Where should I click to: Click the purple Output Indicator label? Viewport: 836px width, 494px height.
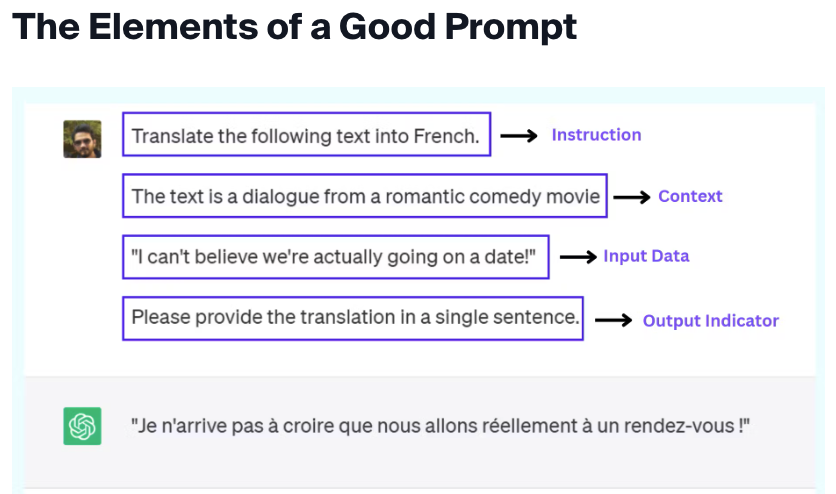point(711,321)
